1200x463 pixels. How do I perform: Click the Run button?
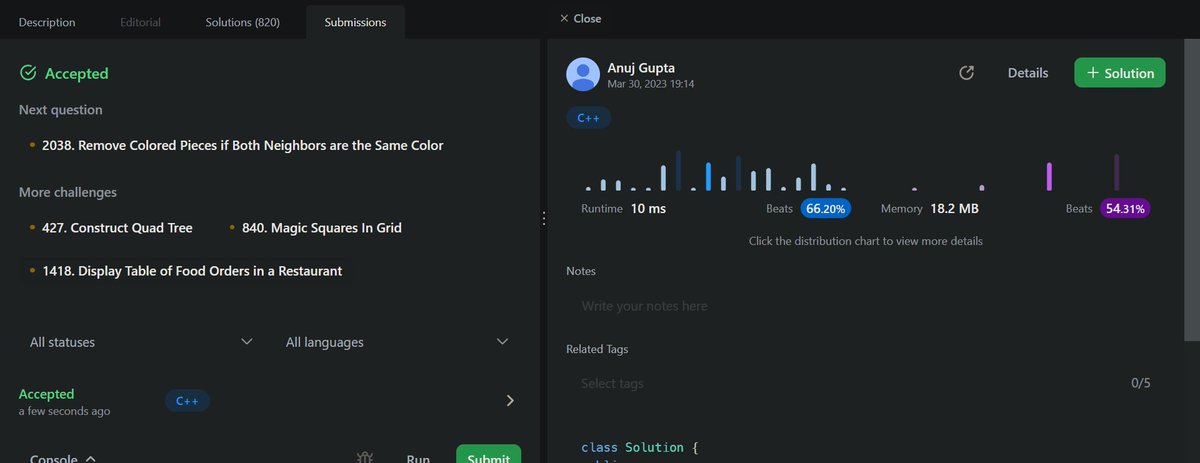[418, 458]
